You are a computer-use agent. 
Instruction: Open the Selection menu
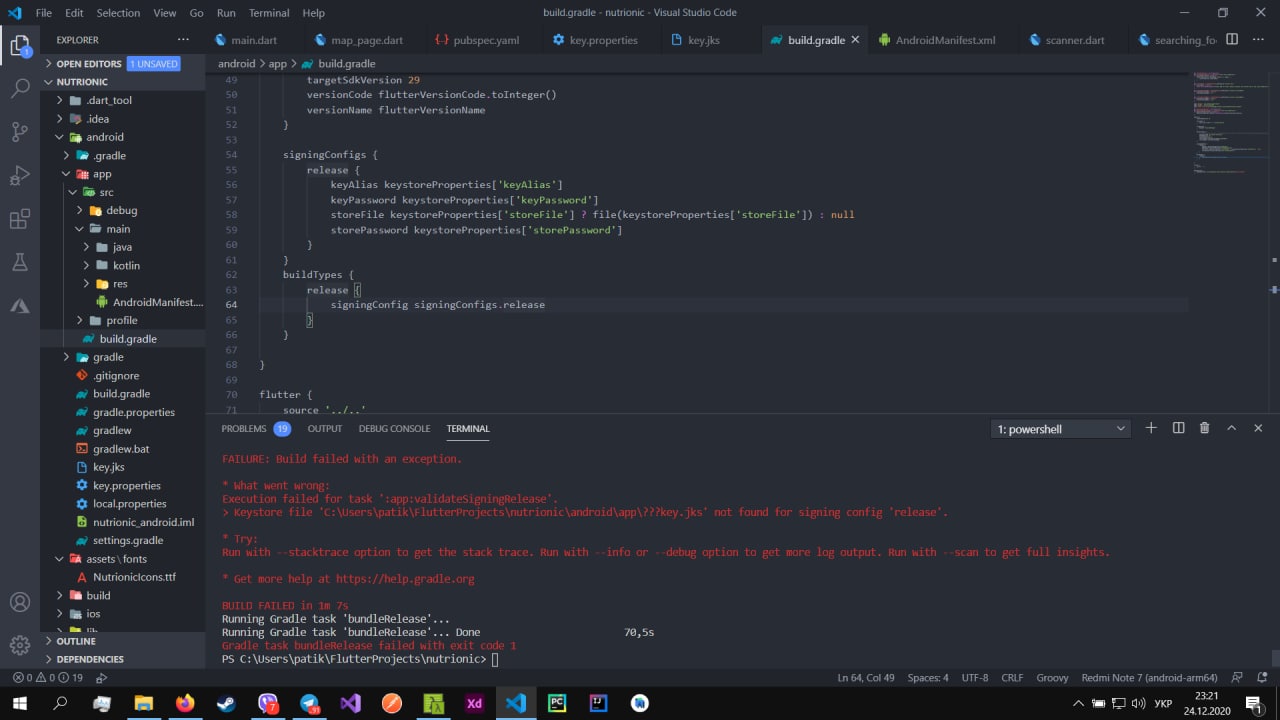(118, 13)
